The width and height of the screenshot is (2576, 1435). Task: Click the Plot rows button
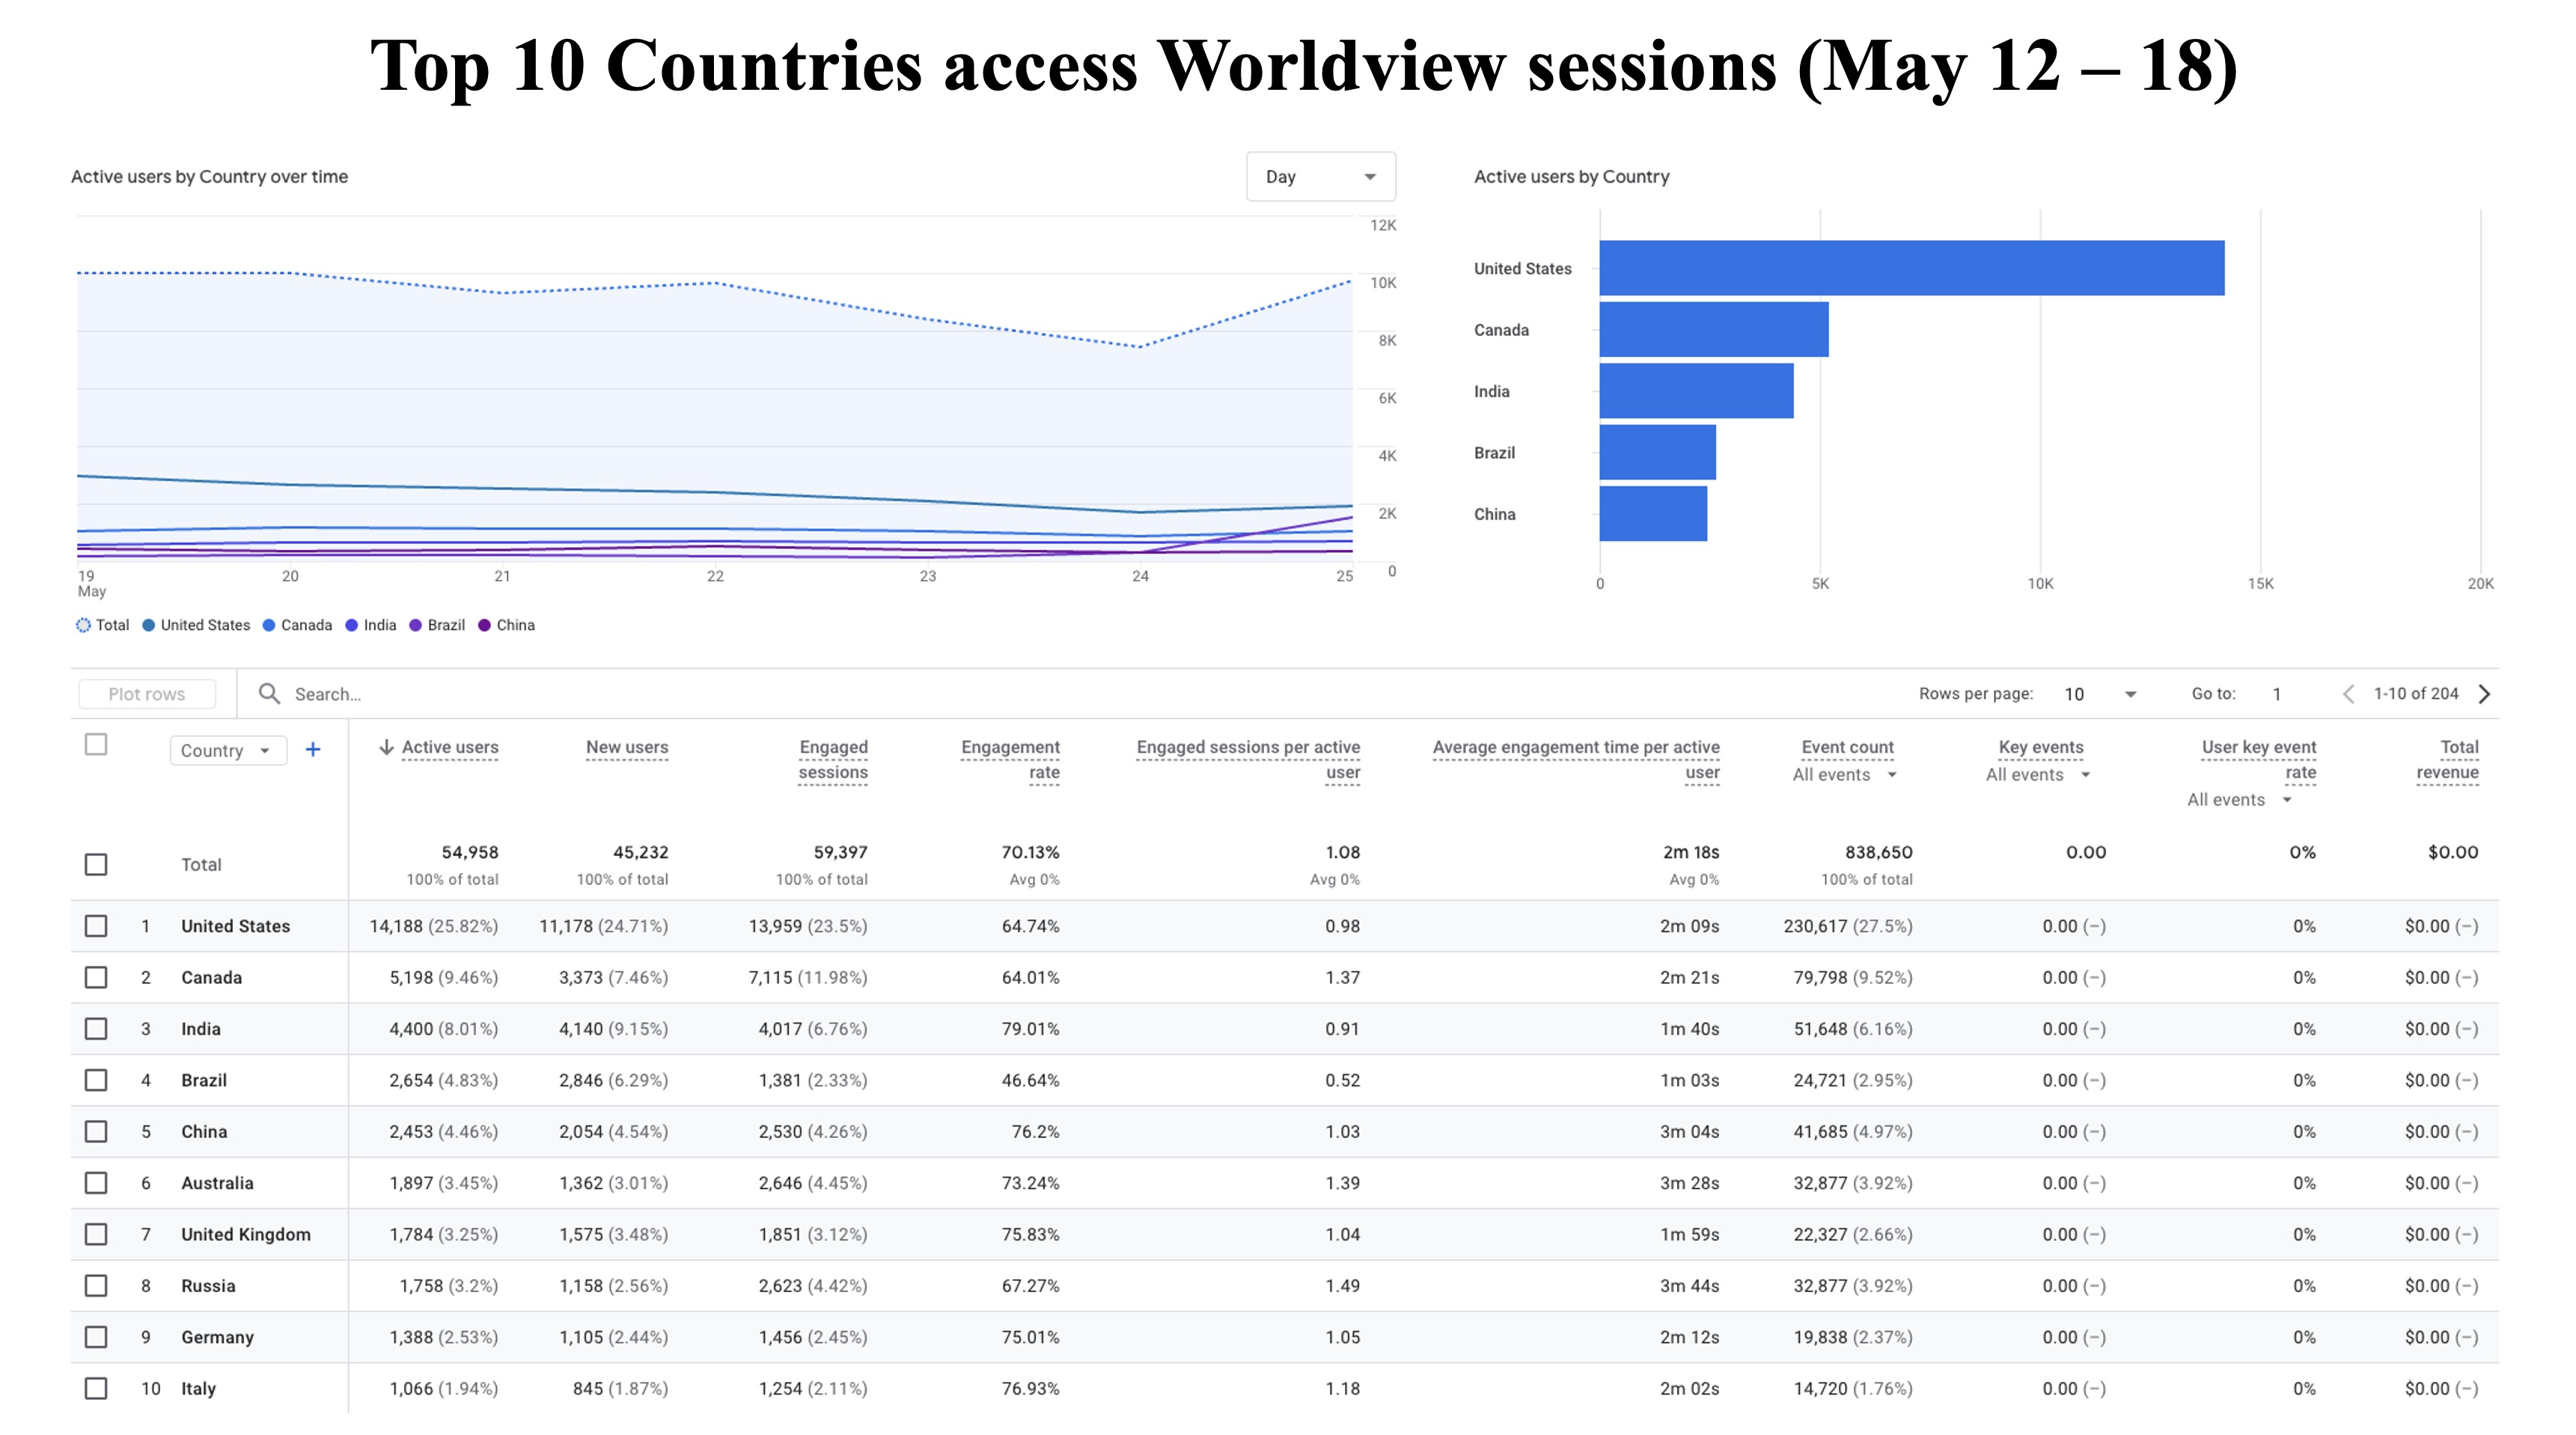(x=147, y=693)
